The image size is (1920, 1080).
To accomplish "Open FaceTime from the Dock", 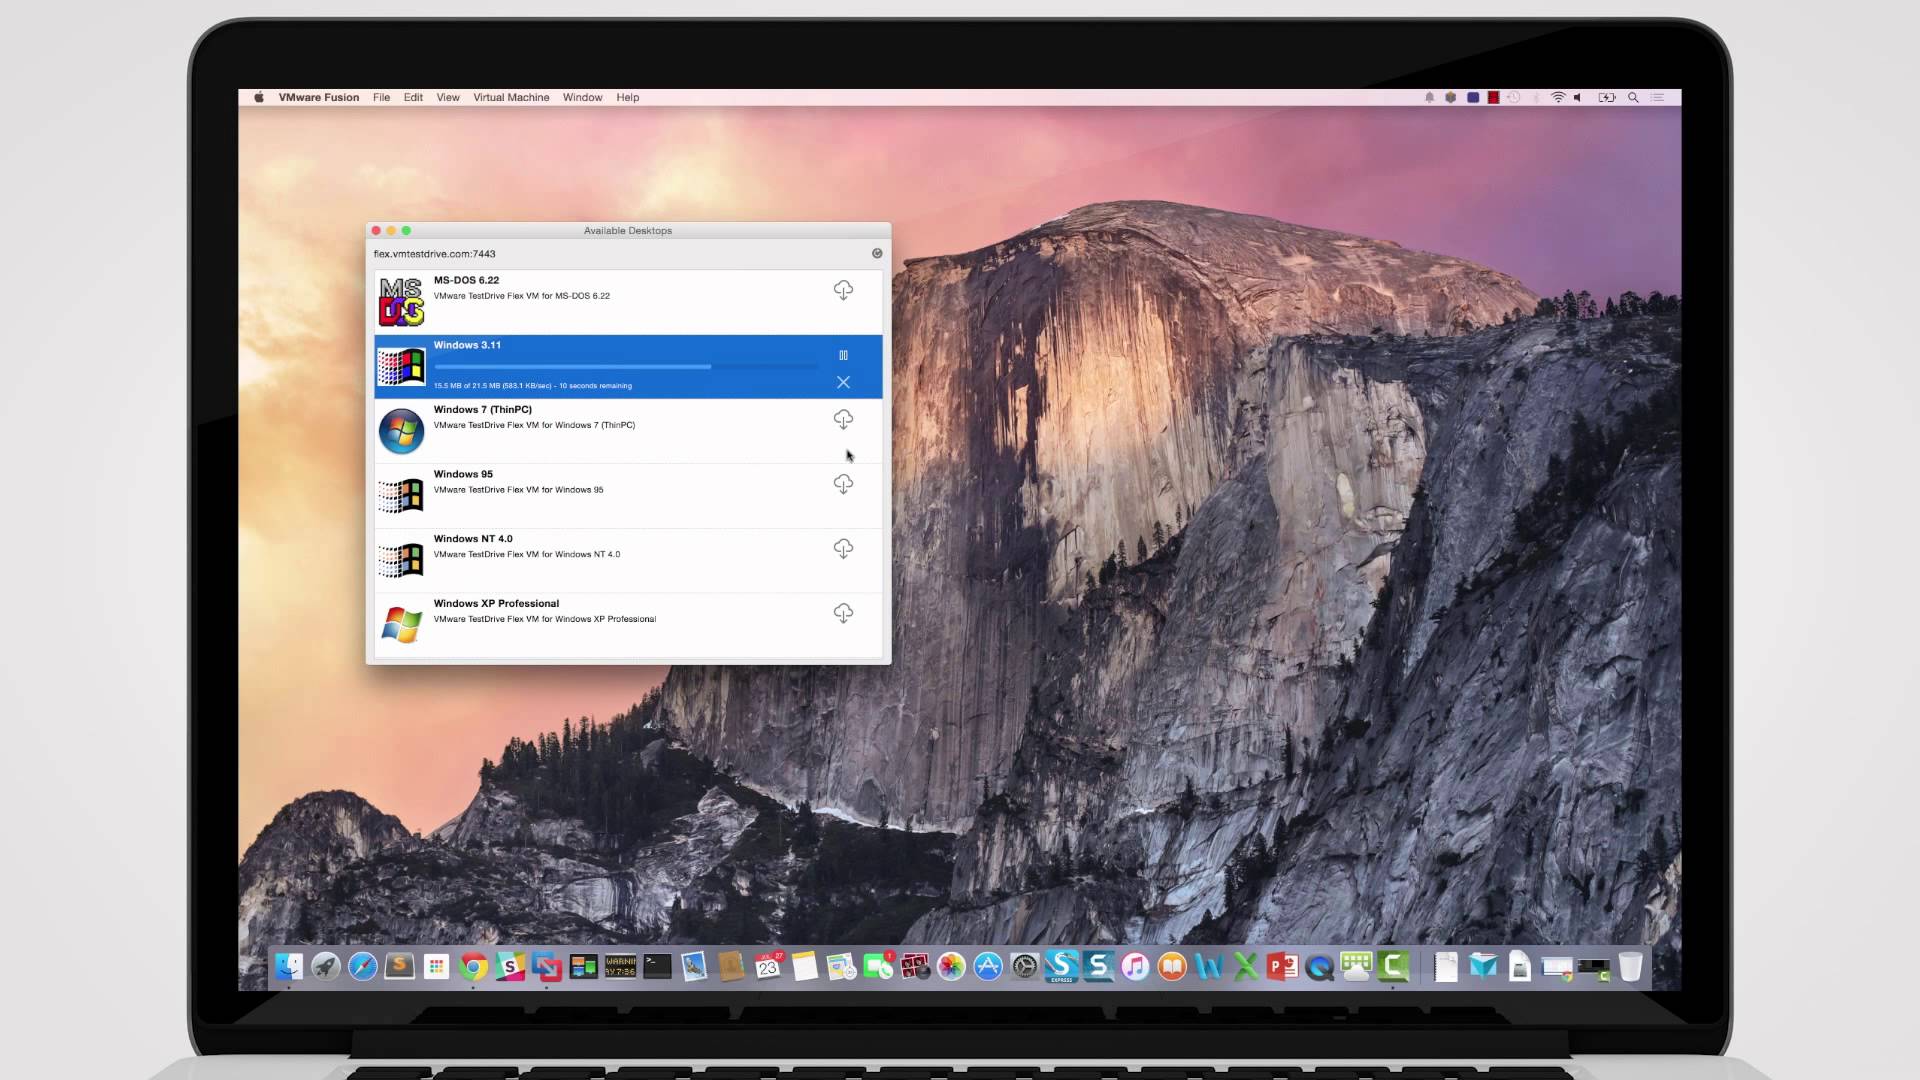I will click(x=878, y=966).
